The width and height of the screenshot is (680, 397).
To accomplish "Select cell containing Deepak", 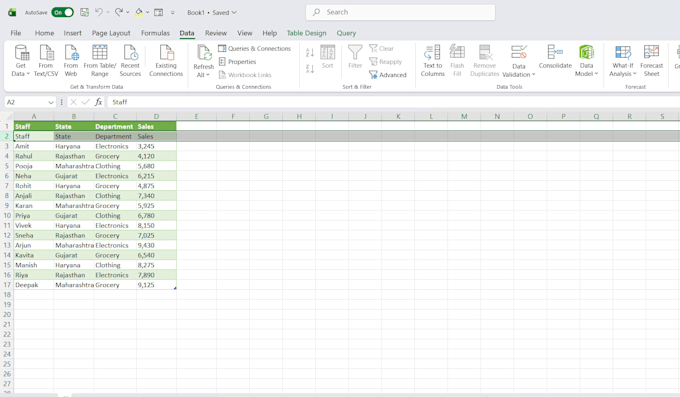I will (34, 285).
